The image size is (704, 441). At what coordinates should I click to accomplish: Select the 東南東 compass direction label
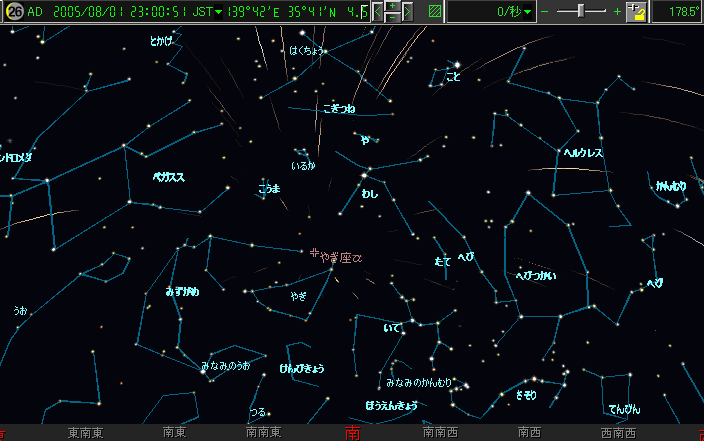[x=85, y=434]
